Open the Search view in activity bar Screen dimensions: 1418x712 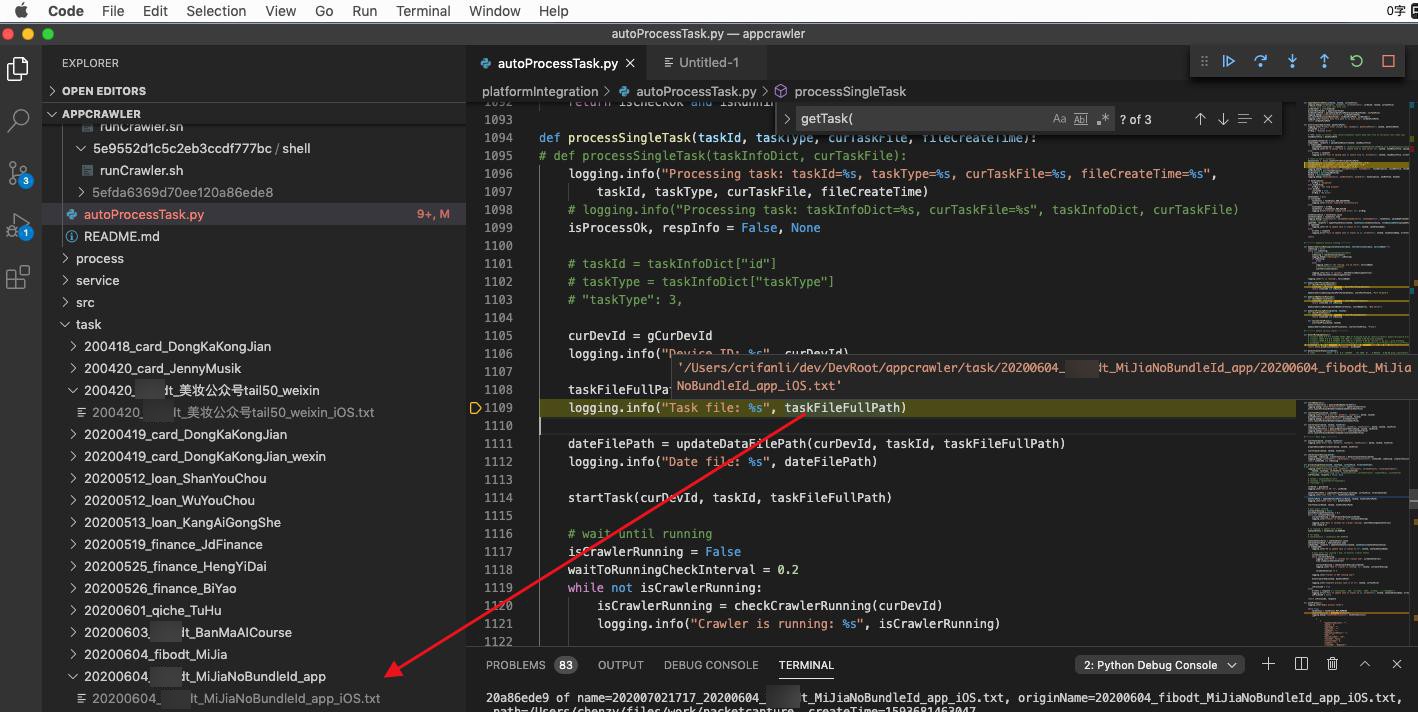point(18,121)
